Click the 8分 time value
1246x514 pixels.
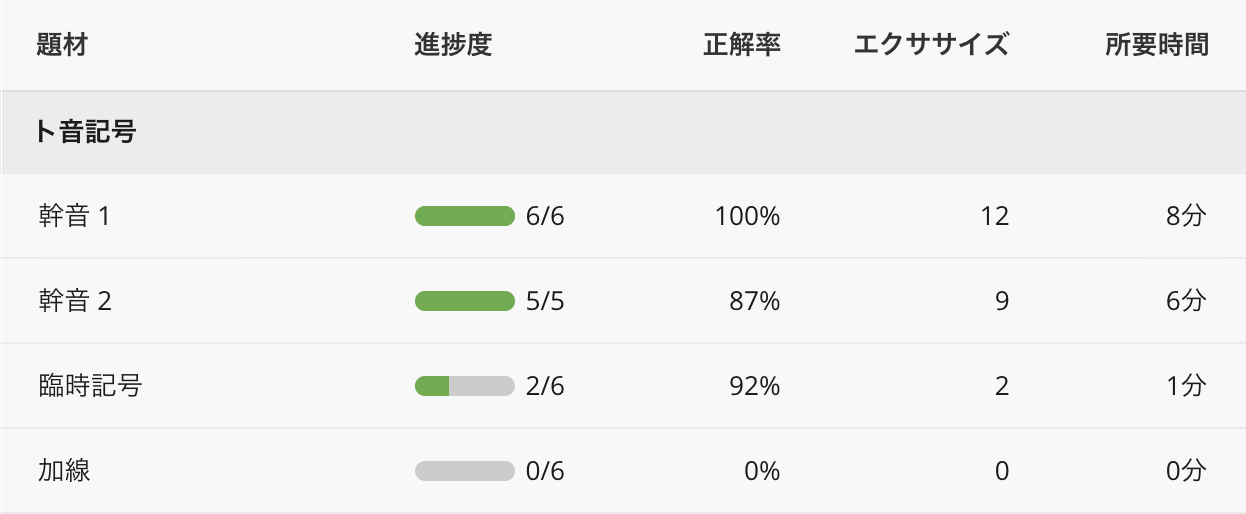pyautogui.click(x=1186, y=216)
